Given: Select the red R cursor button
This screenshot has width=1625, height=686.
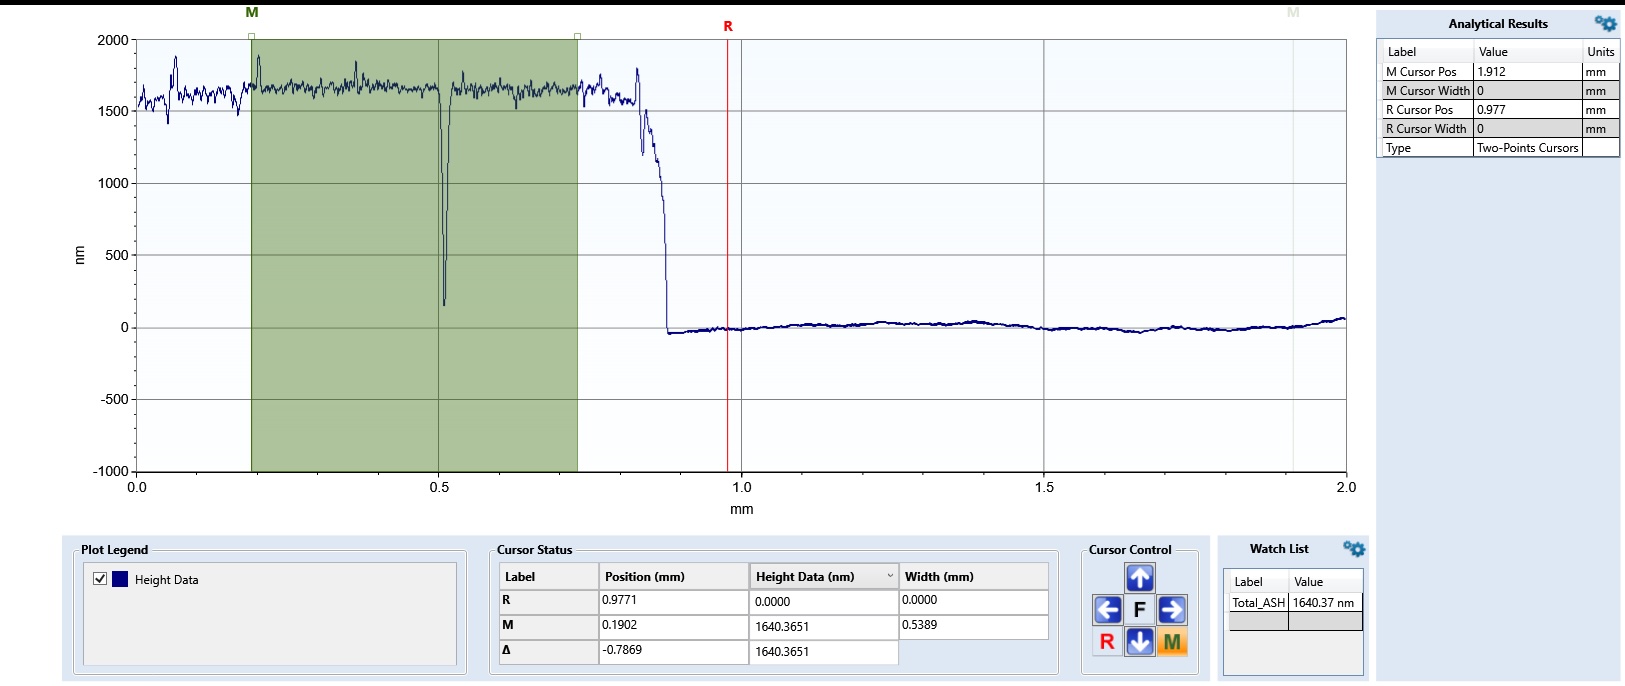Looking at the screenshot, I should [1107, 642].
